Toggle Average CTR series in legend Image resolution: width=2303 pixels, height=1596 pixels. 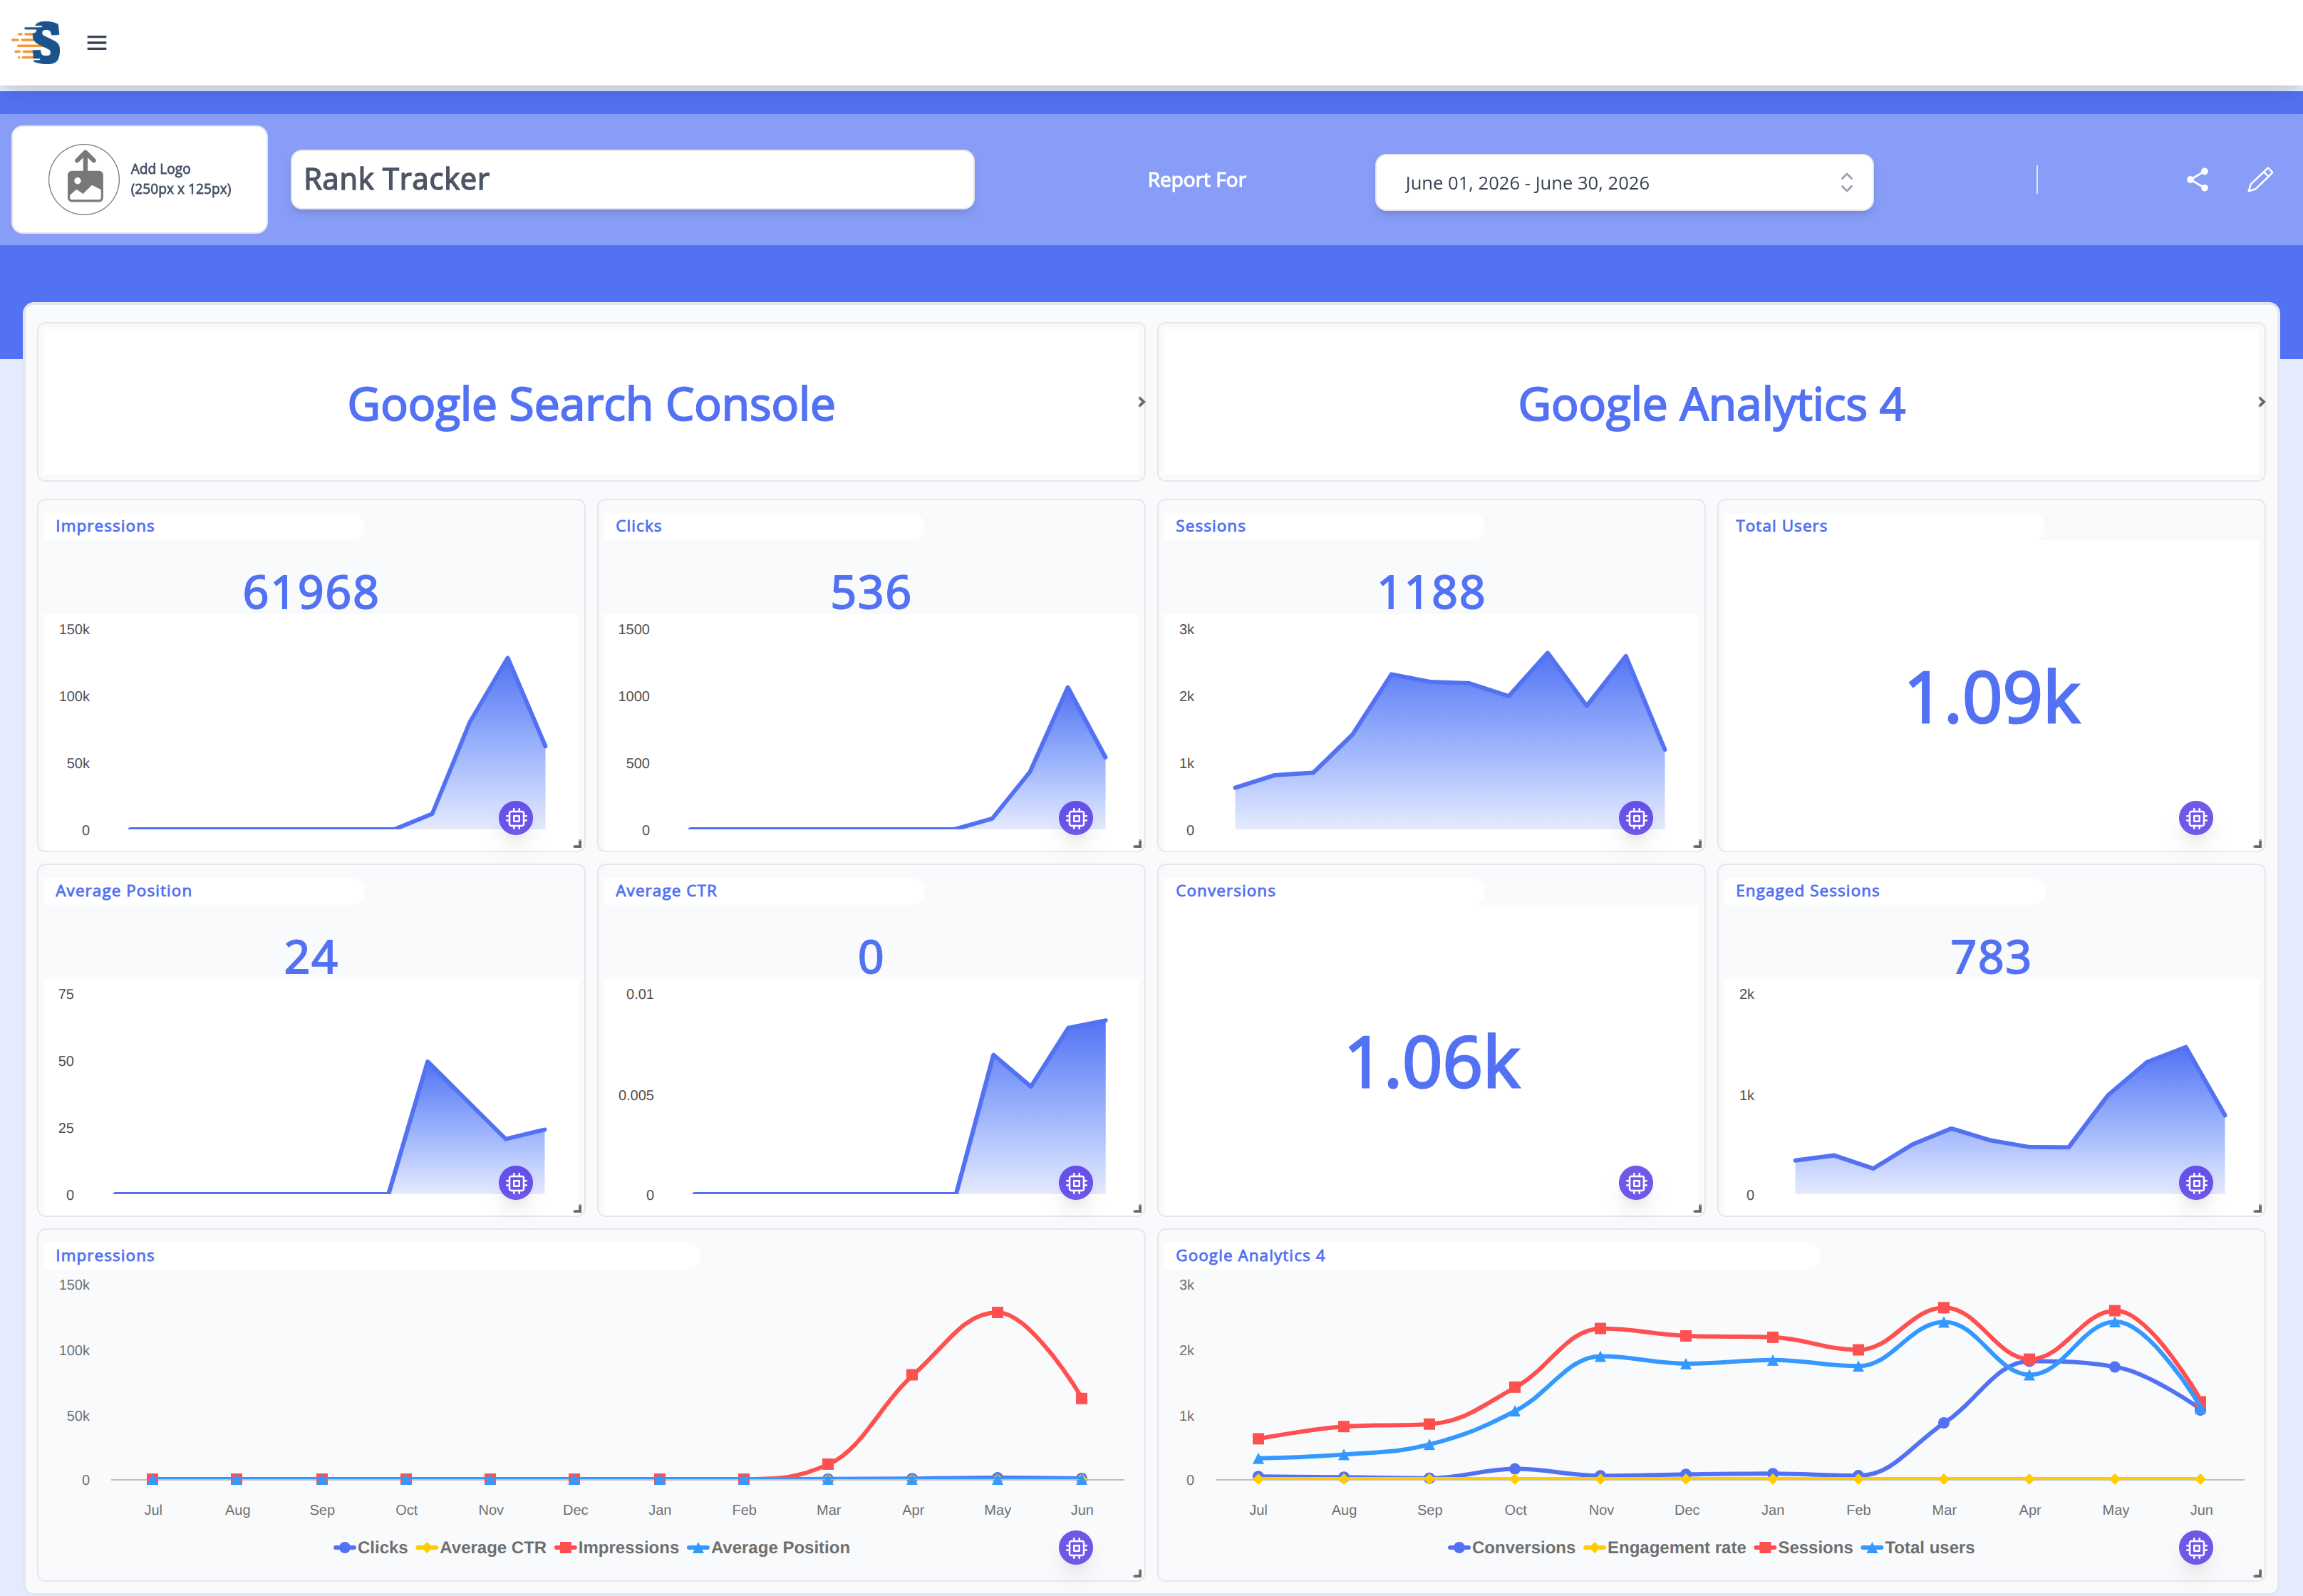click(481, 1548)
